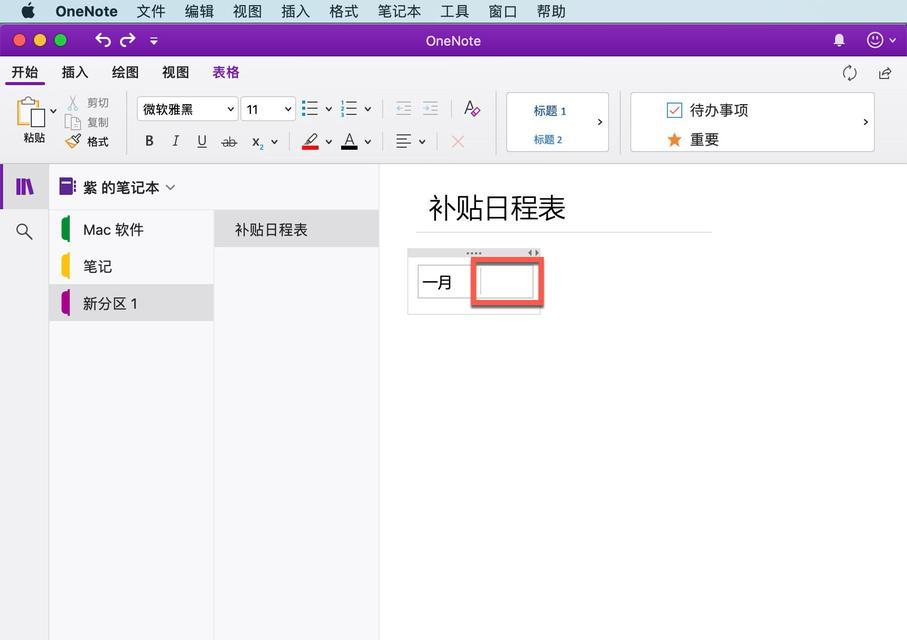The height and width of the screenshot is (640, 907).
Task: Open the font name dropdown 微软雅黑
Action: pyautogui.click(x=187, y=109)
